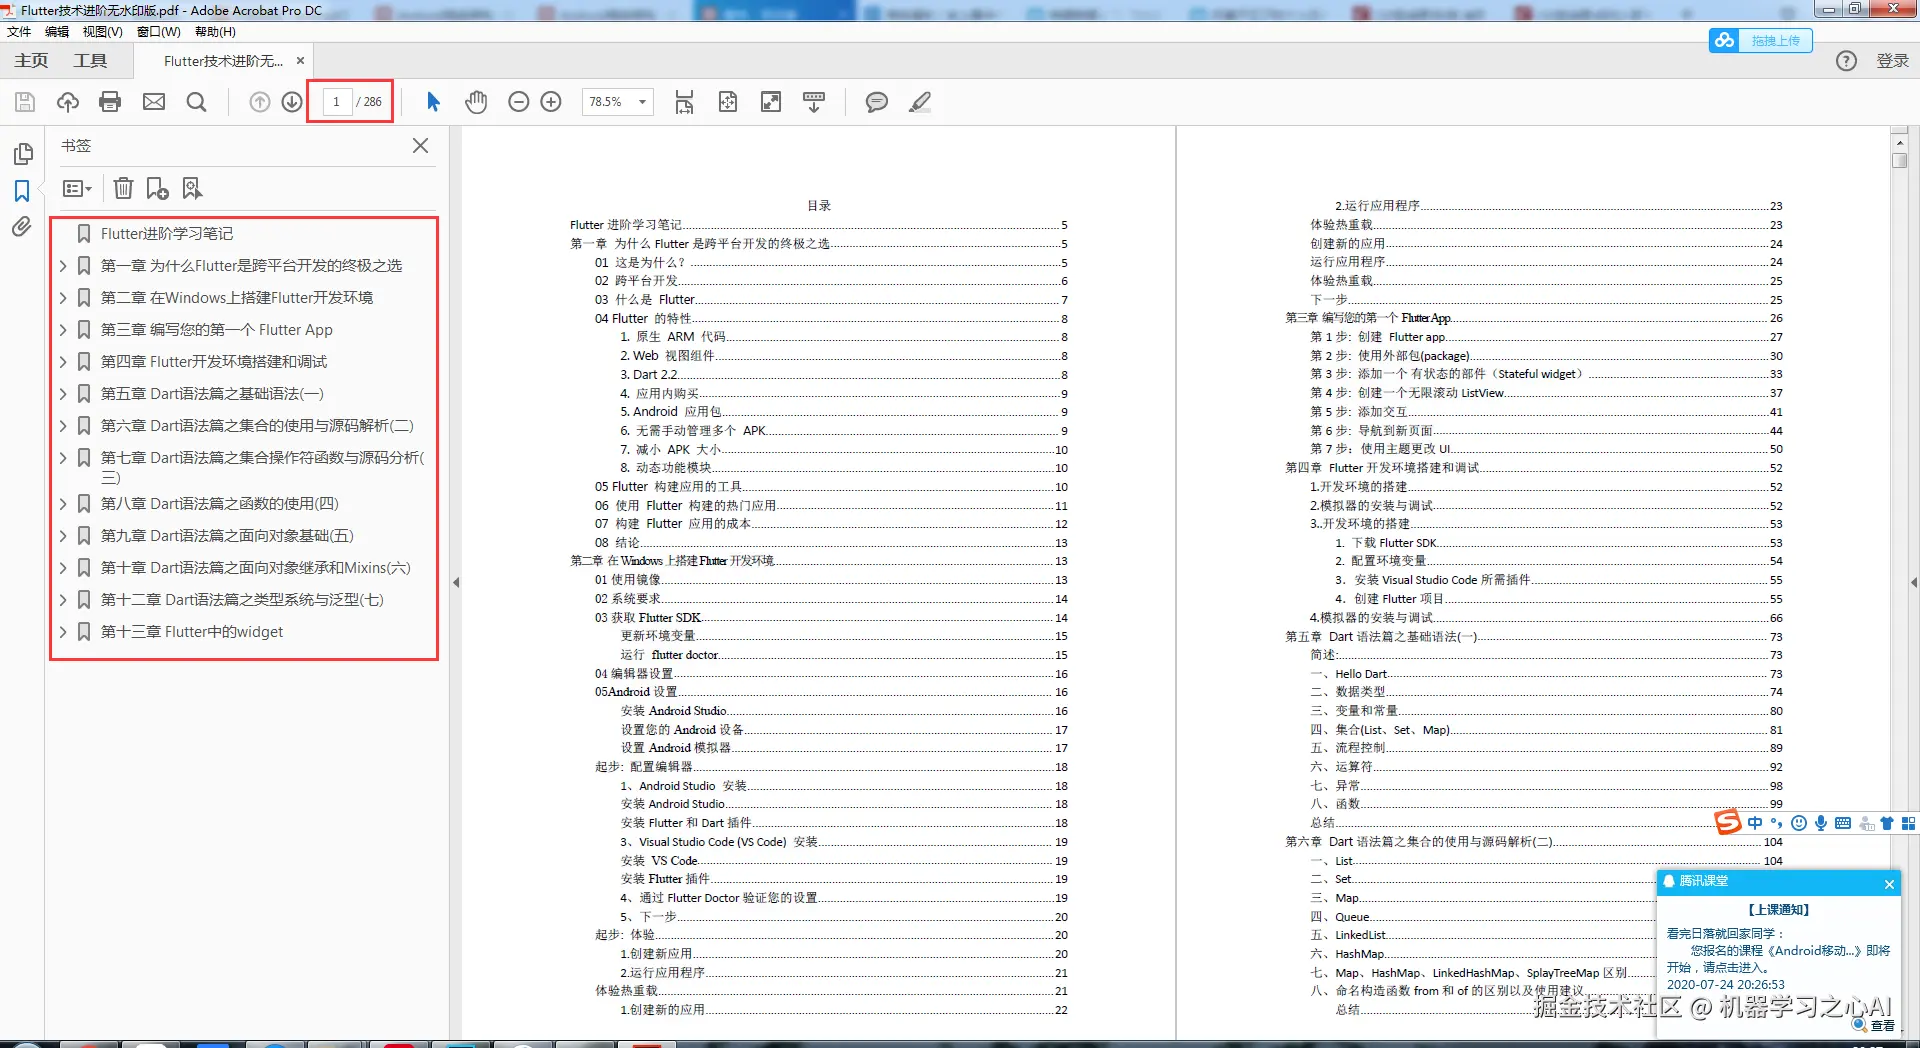Image resolution: width=1920 pixels, height=1048 pixels.
Task: Expand the 第八章 函数的使用 bookmark chevron
Action: 63,504
